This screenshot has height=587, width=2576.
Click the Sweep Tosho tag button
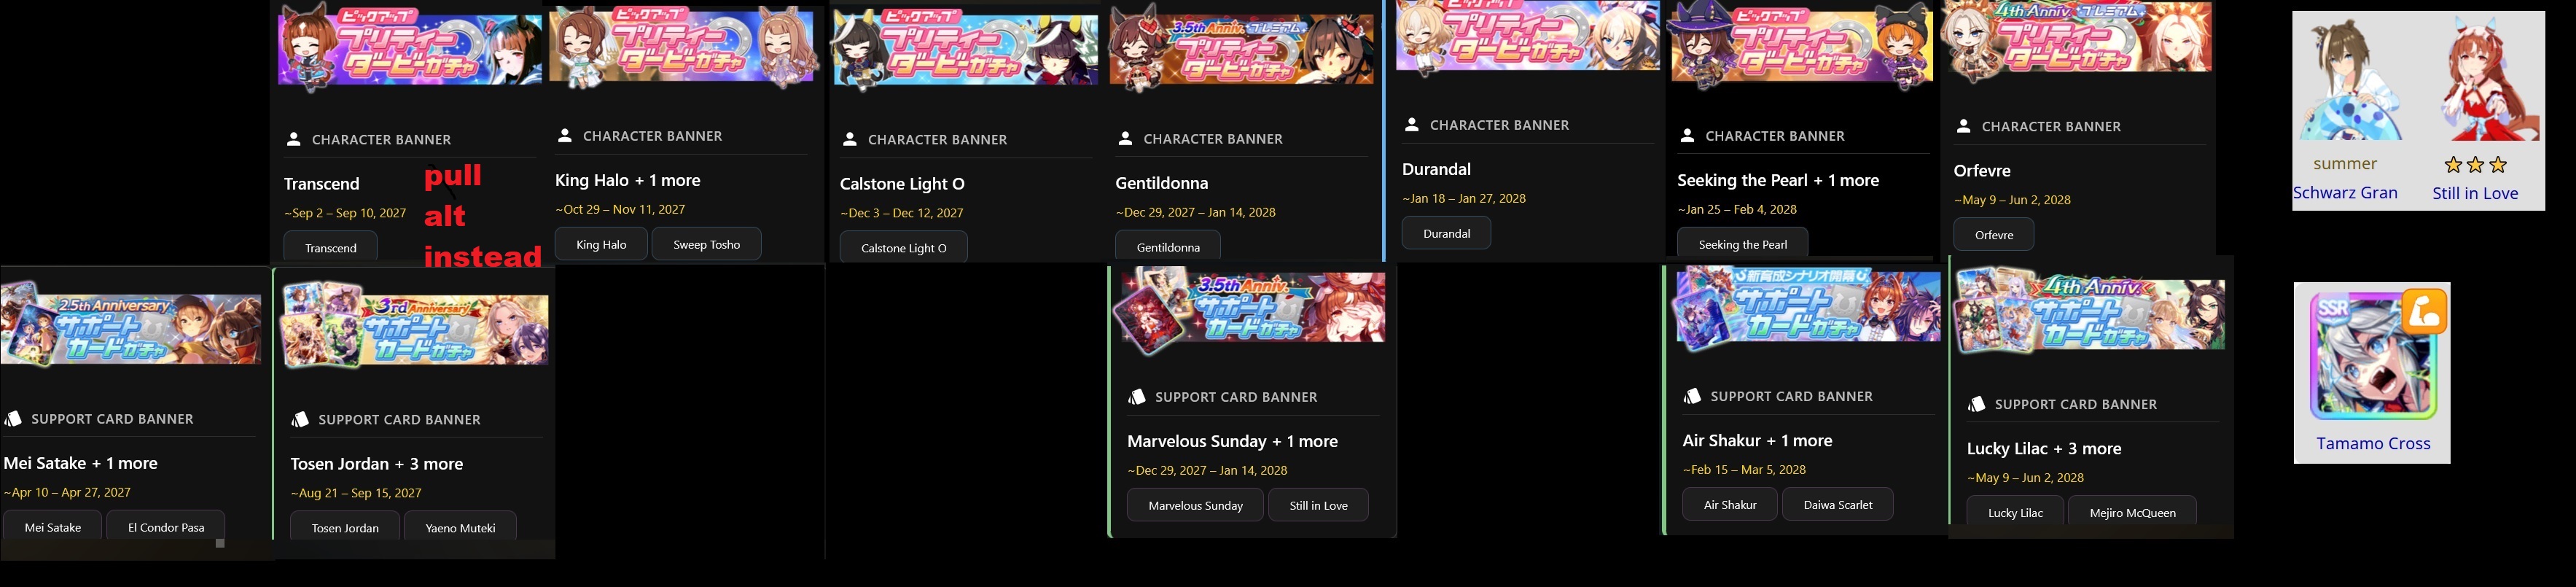707,244
